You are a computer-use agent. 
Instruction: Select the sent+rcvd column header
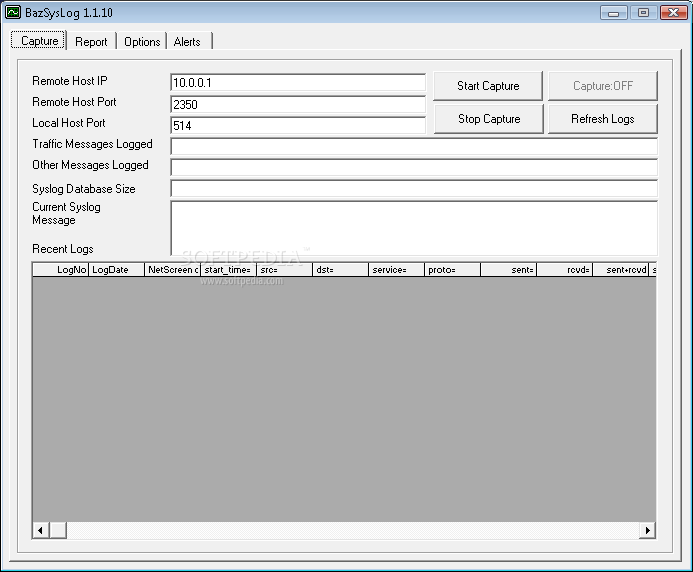621,270
